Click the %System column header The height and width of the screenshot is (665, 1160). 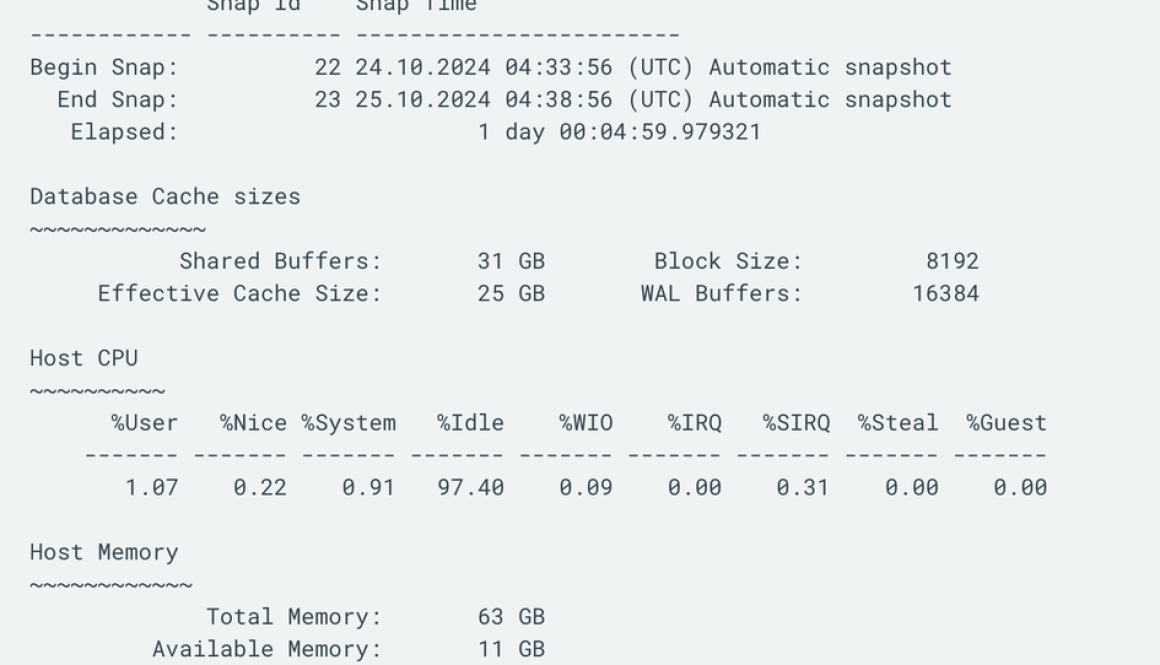point(349,423)
